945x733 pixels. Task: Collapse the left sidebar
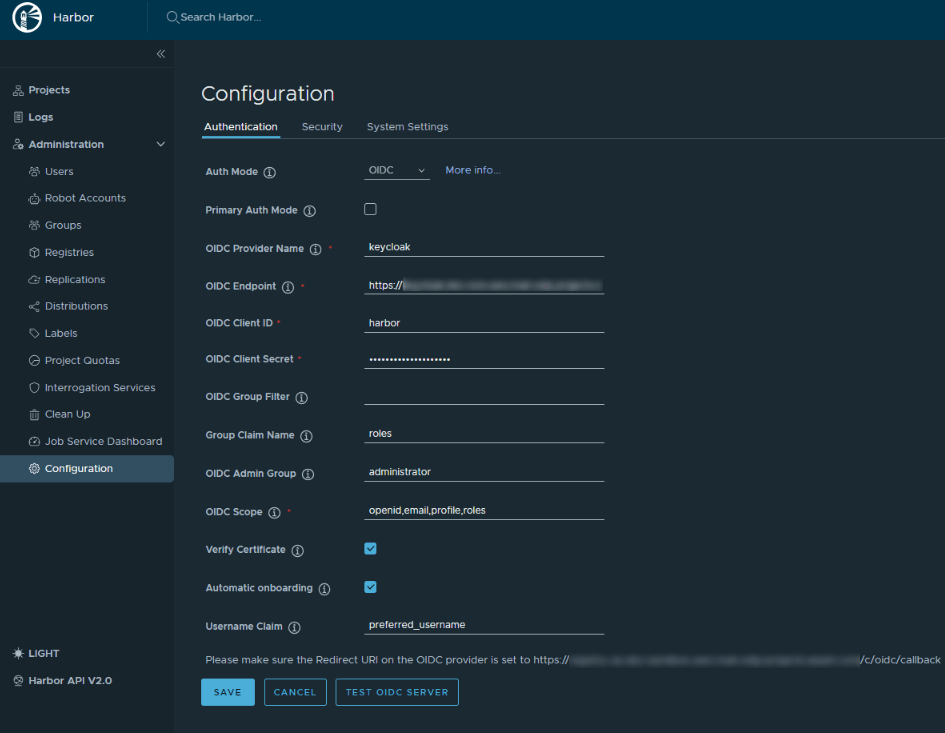[x=160, y=54]
